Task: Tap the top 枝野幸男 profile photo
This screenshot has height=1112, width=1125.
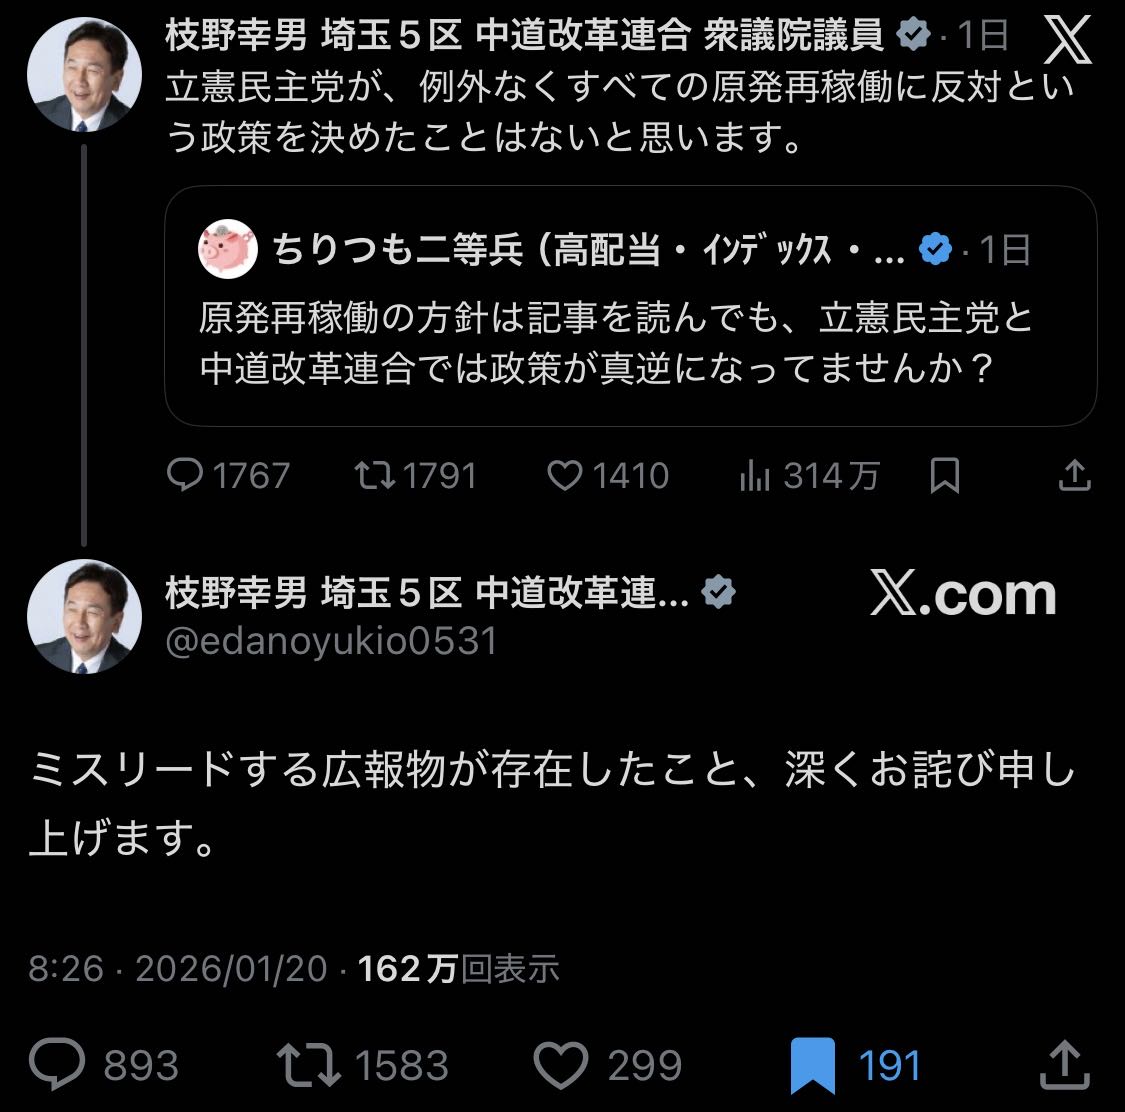Action: pos(84,76)
